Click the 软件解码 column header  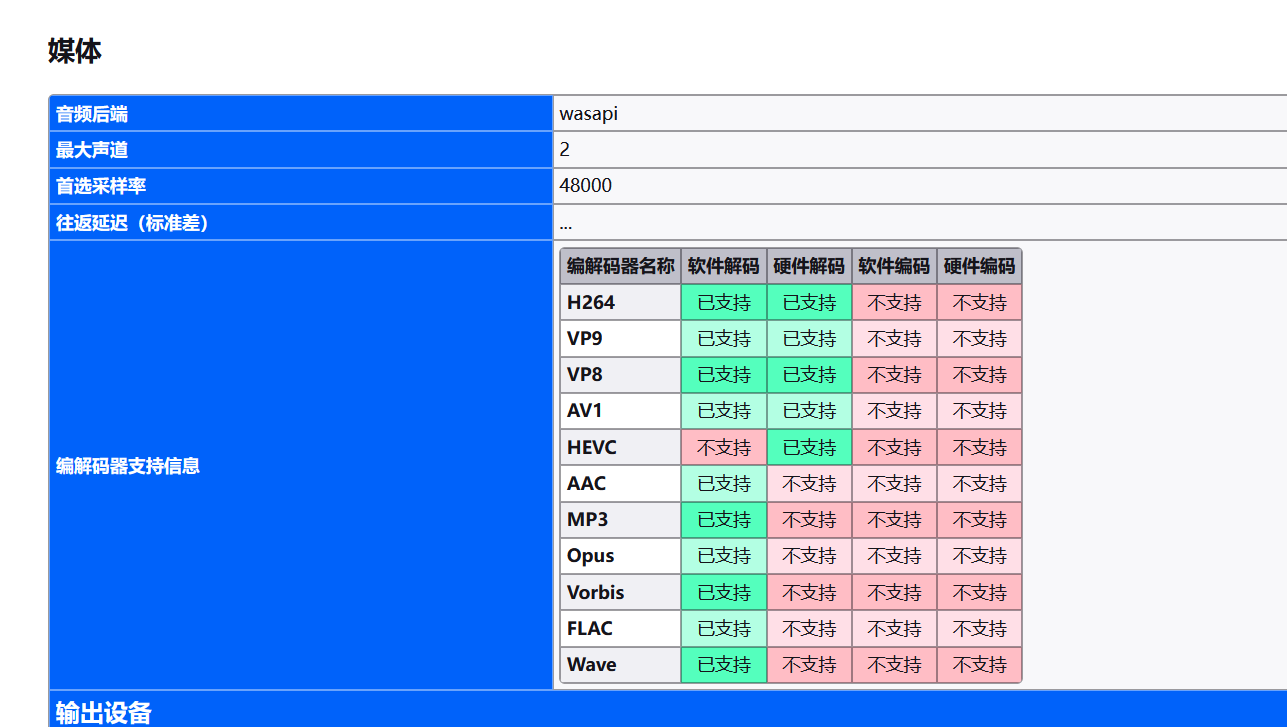point(724,266)
